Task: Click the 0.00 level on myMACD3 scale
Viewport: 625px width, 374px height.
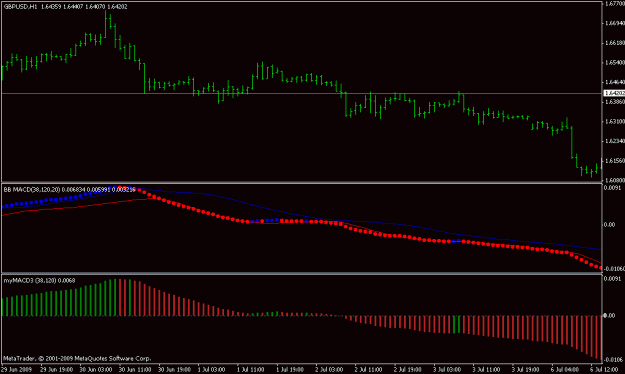Action: point(609,315)
